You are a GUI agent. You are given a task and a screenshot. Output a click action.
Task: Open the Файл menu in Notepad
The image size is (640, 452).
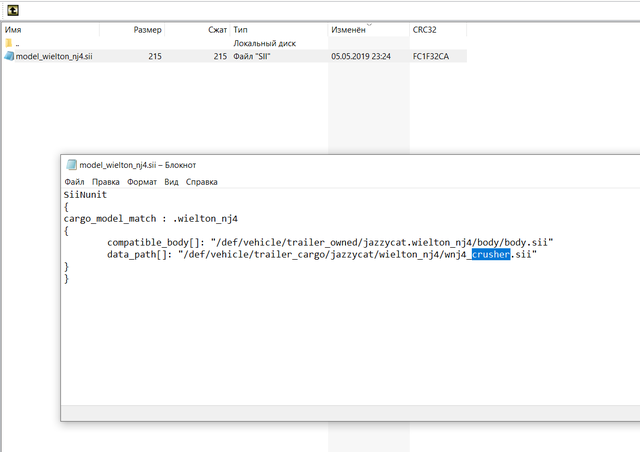(x=74, y=182)
